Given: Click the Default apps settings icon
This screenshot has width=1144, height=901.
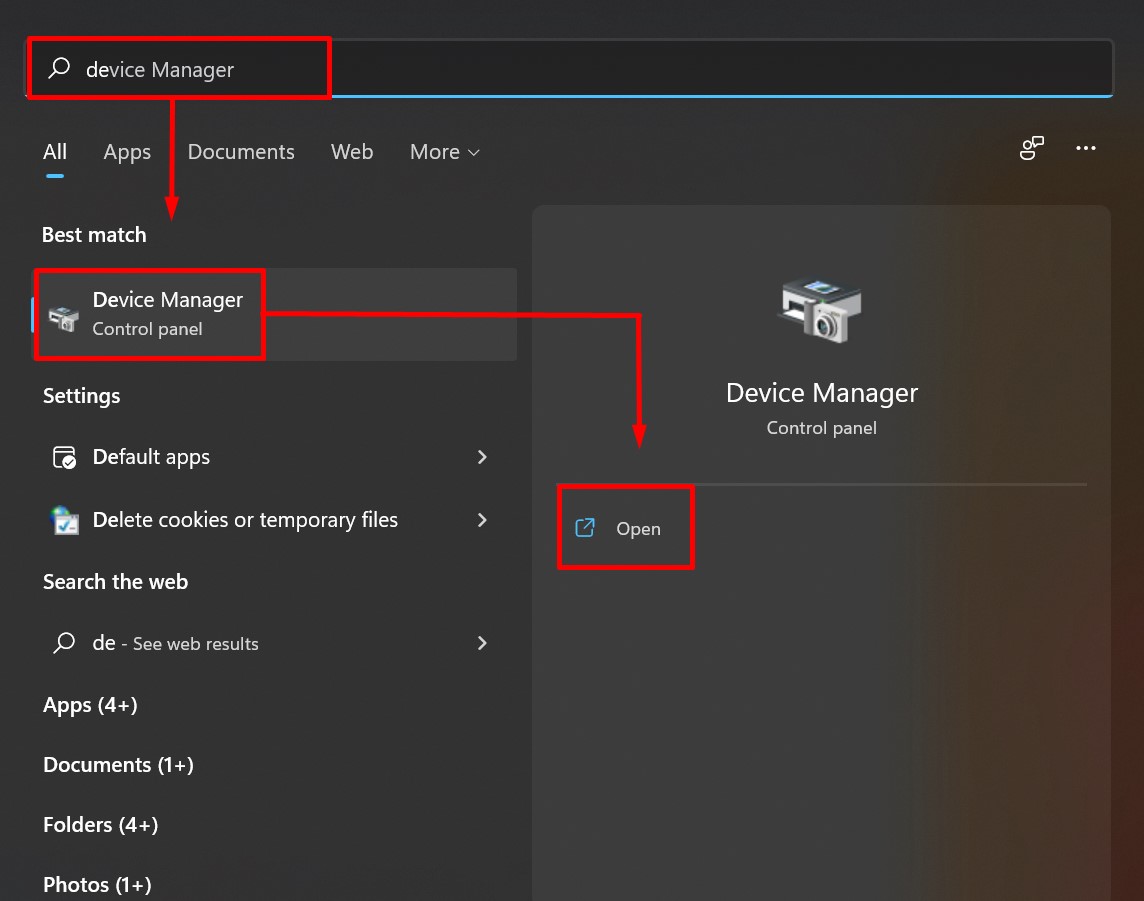Looking at the screenshot, I should [x=64, y=458].
